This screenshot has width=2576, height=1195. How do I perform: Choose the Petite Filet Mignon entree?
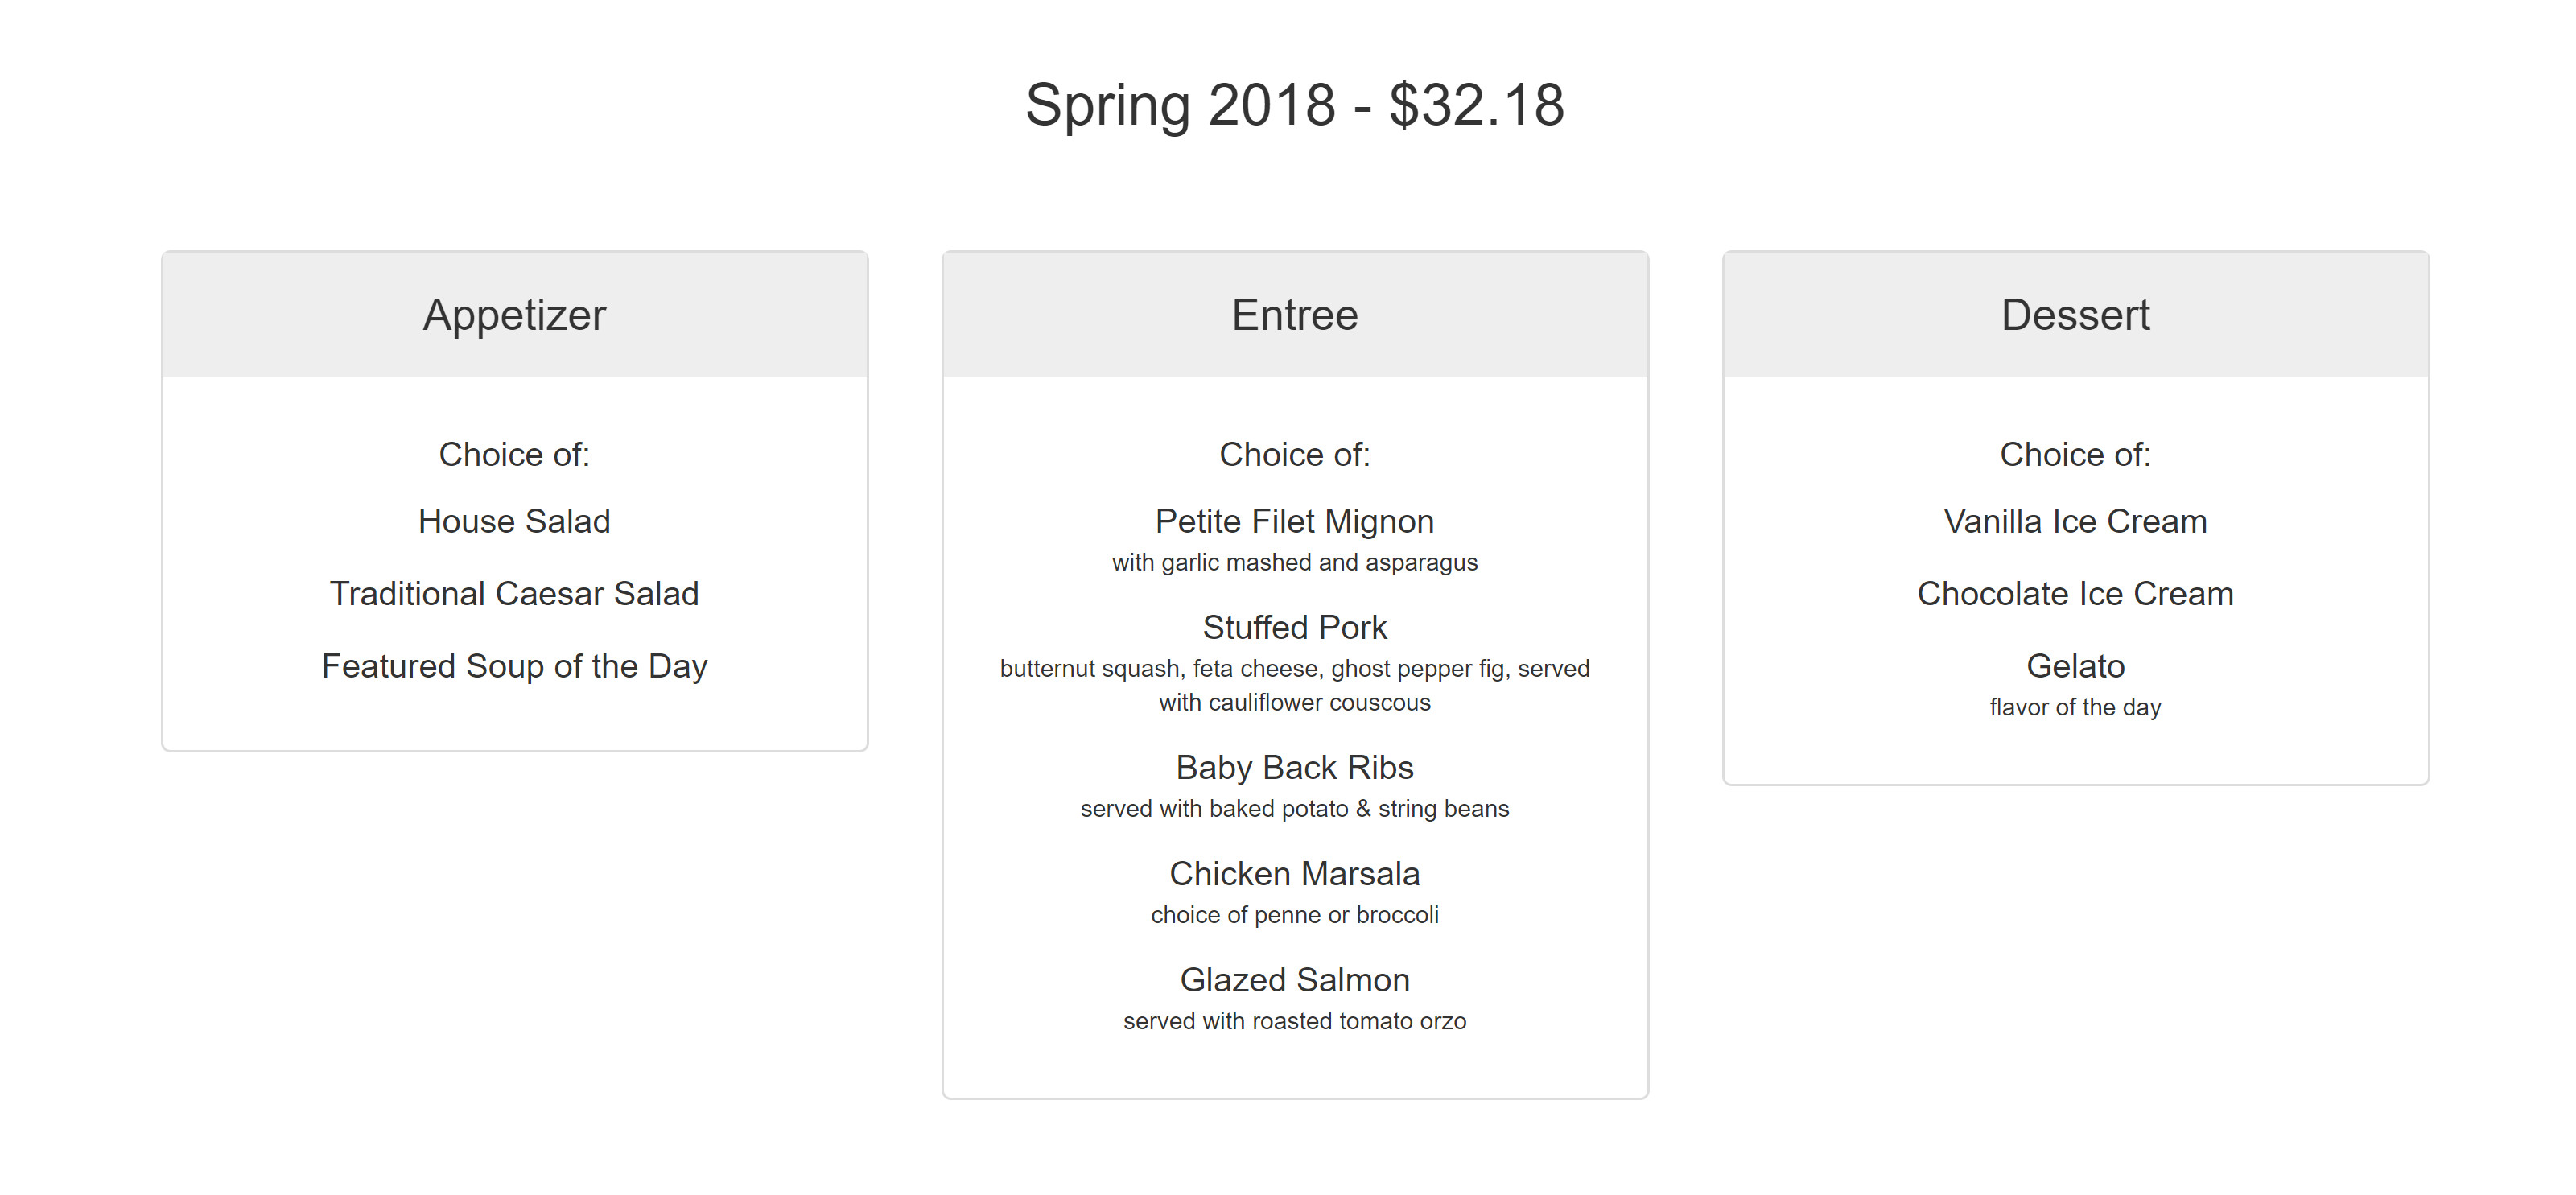coord(1294,521)
